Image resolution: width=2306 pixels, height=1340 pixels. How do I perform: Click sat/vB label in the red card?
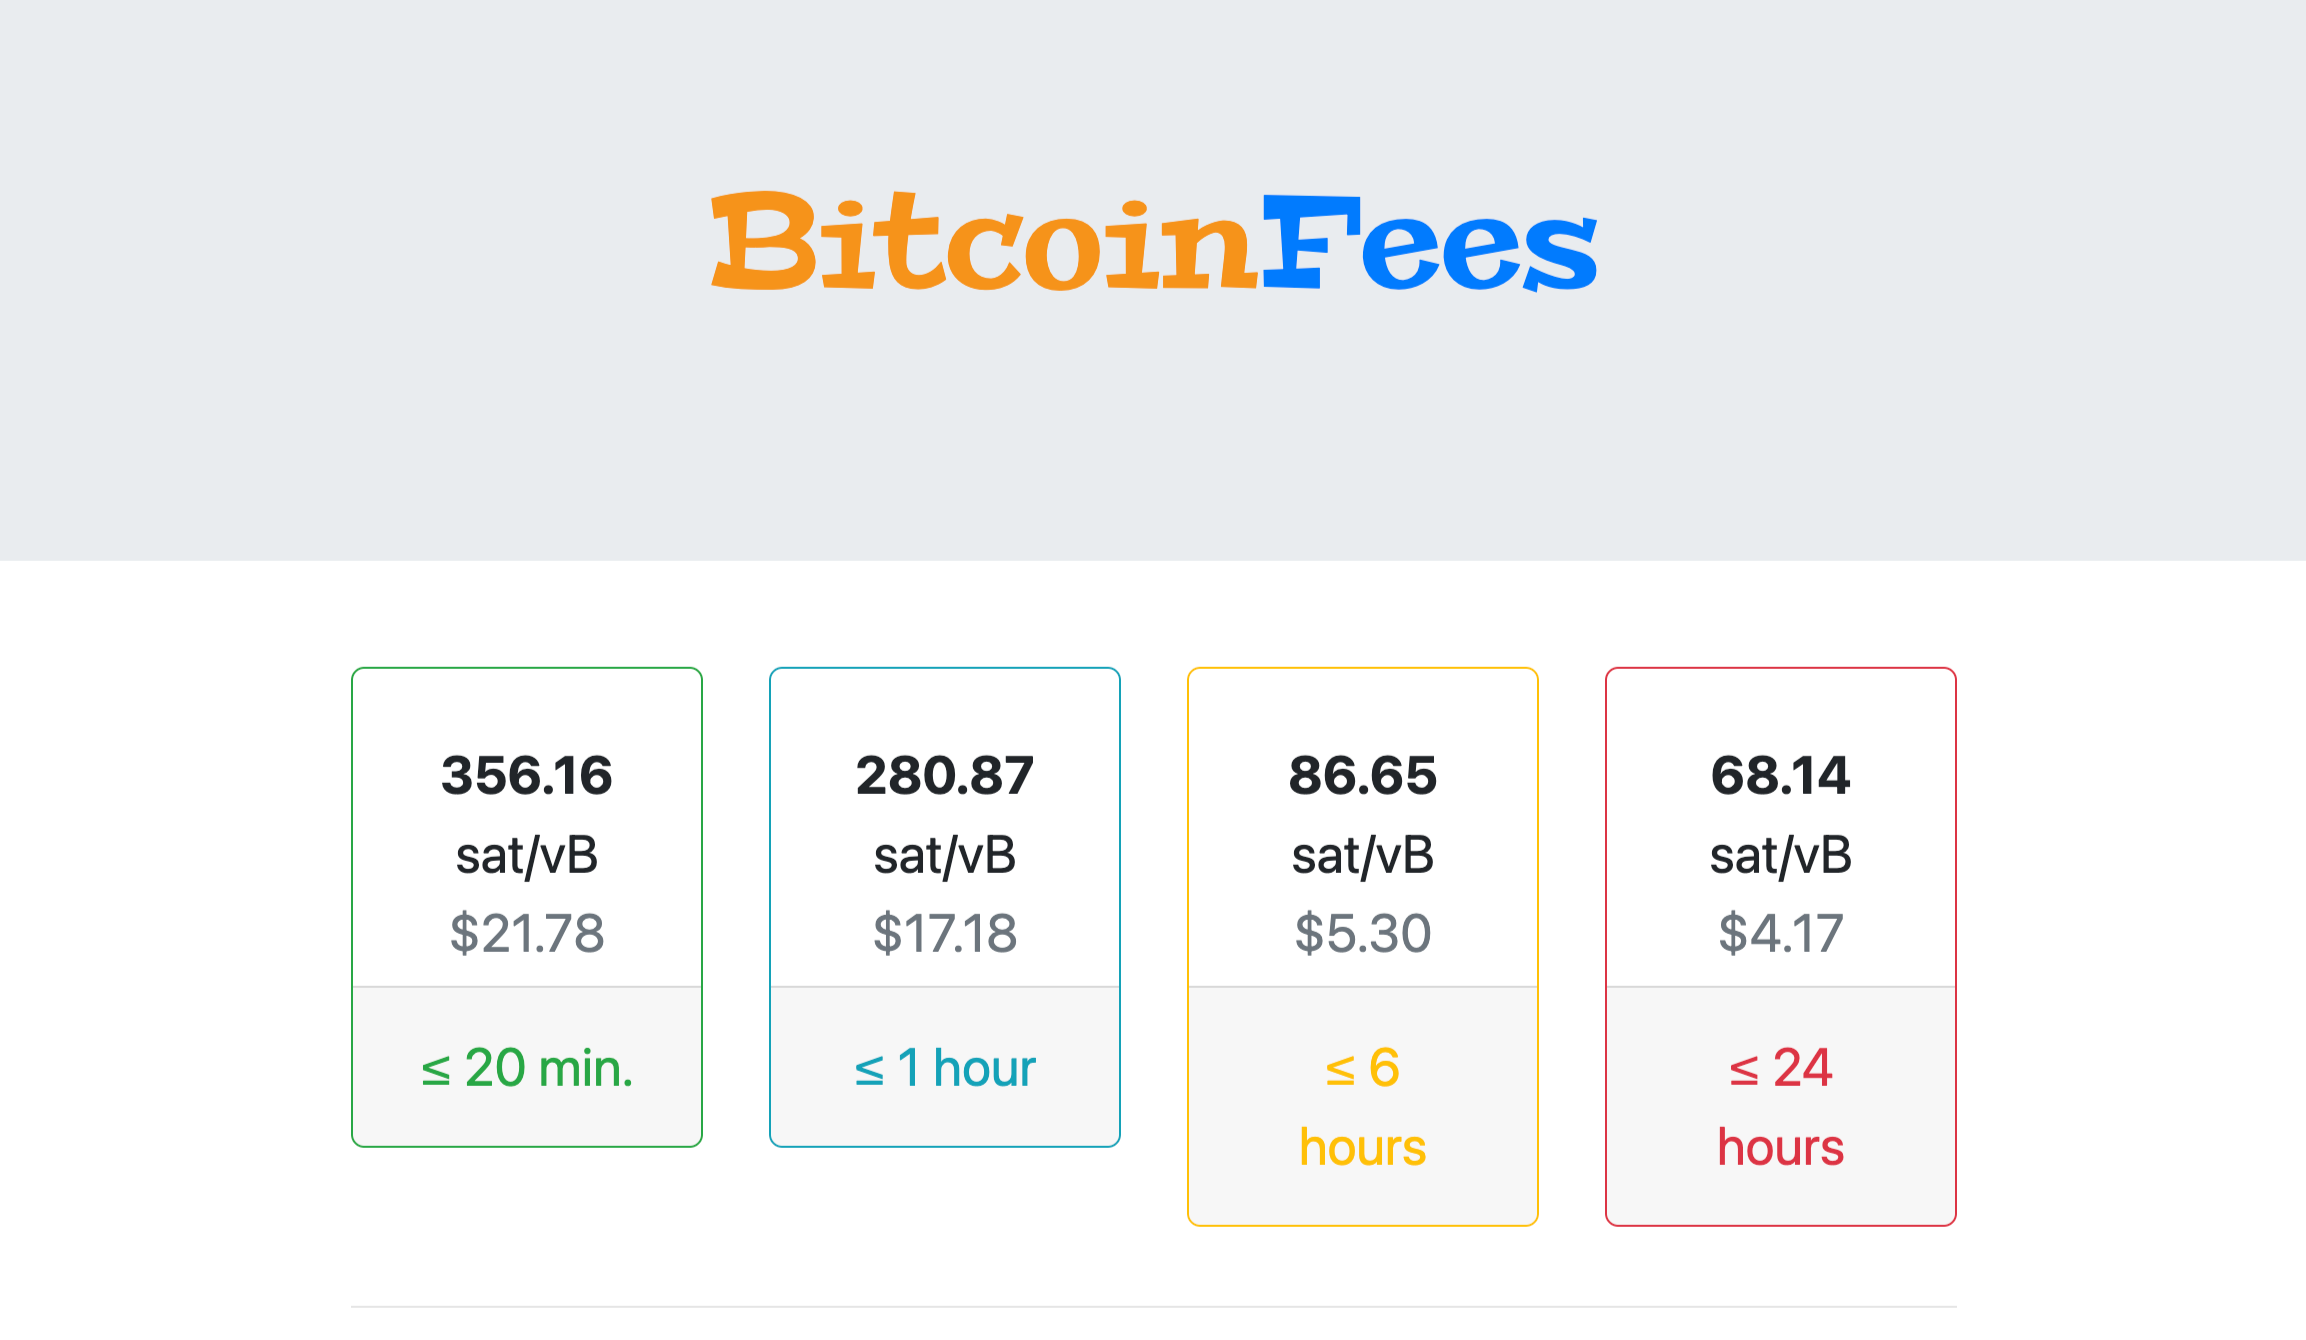tap(1781, 856)
